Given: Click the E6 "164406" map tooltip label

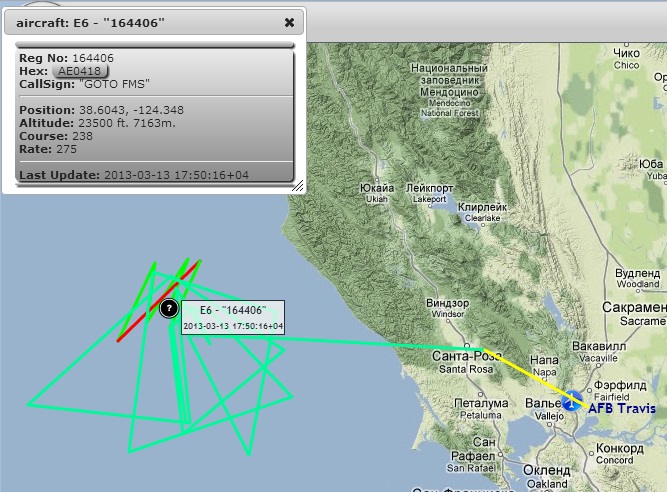Looking at the screenshot, I should point(233,318).
